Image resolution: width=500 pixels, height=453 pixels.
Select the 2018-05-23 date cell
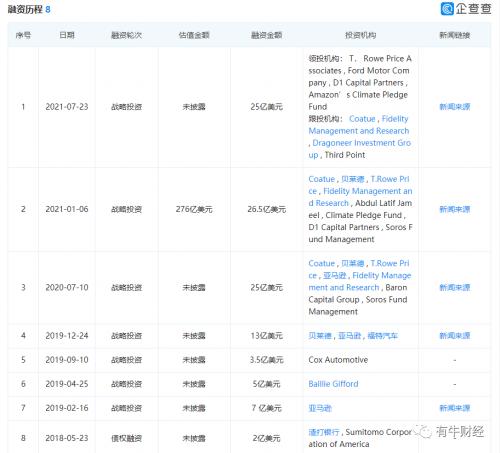coord(67,438)
